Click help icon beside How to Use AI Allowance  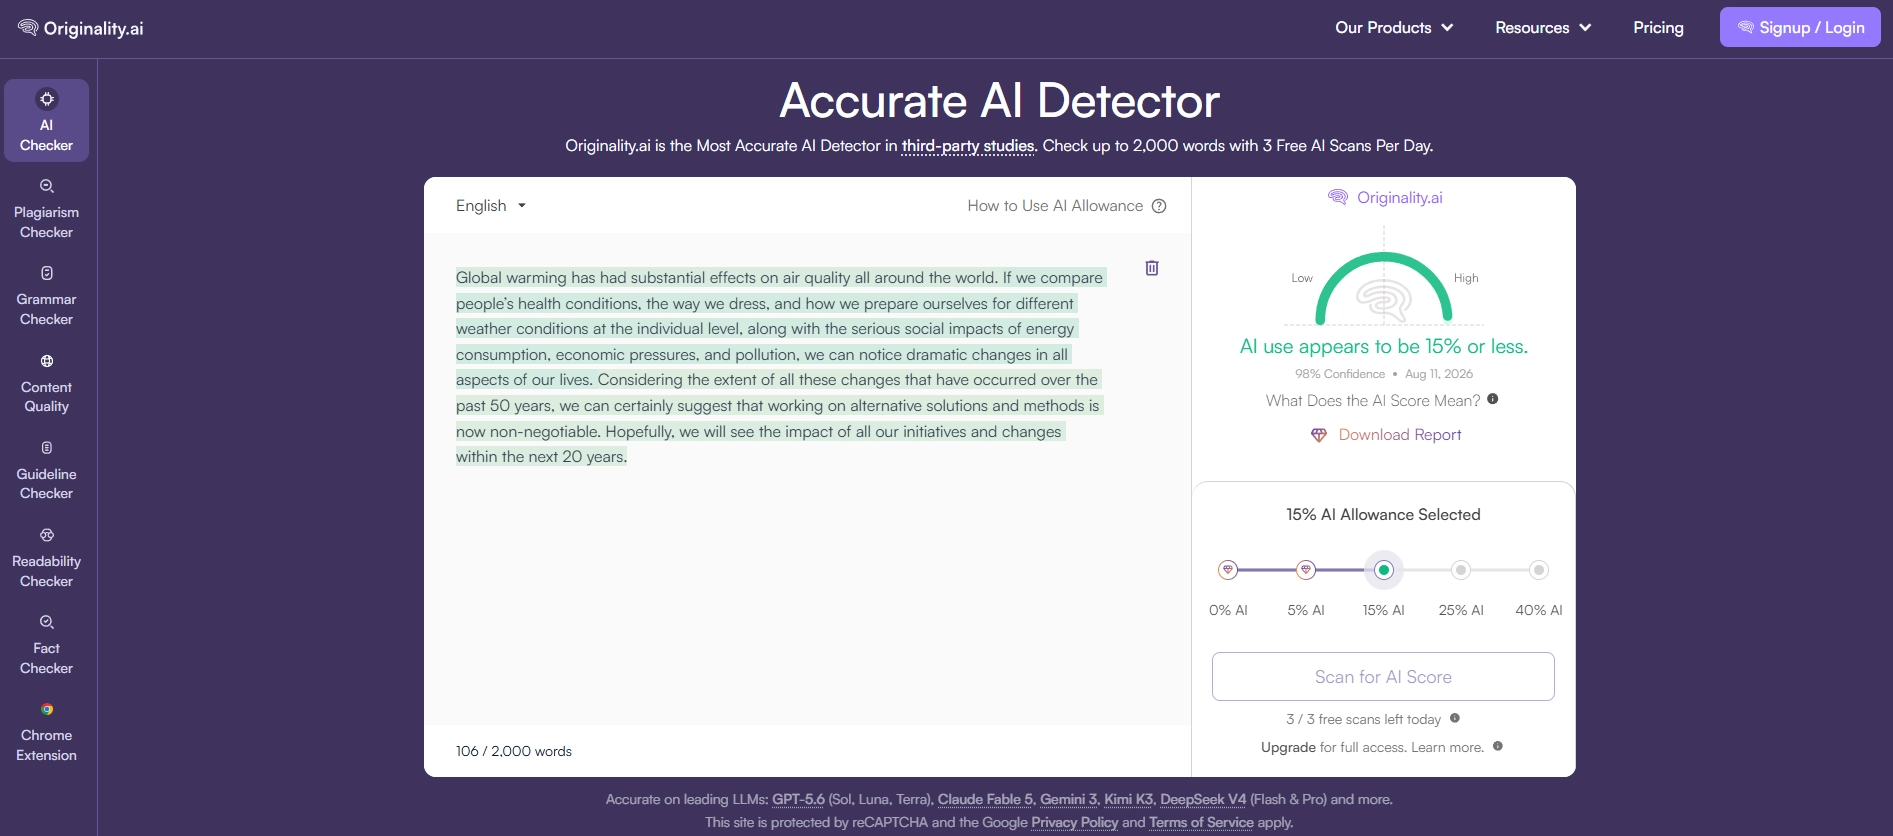[1159, 206]
